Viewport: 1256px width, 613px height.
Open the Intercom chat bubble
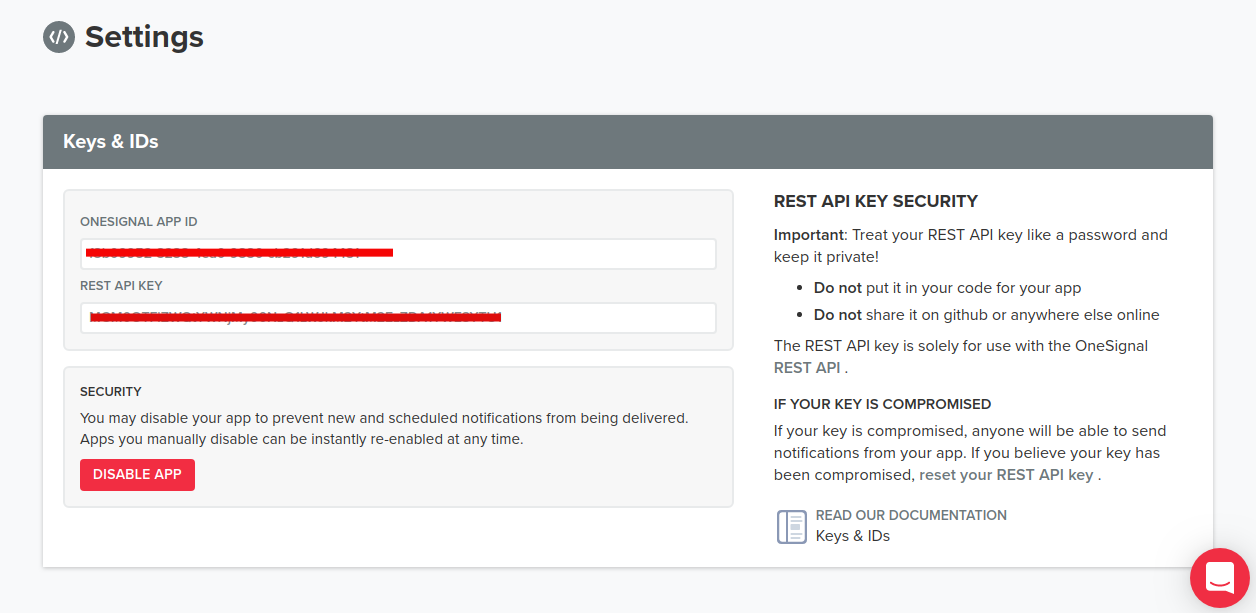[x=1220, y=577]
